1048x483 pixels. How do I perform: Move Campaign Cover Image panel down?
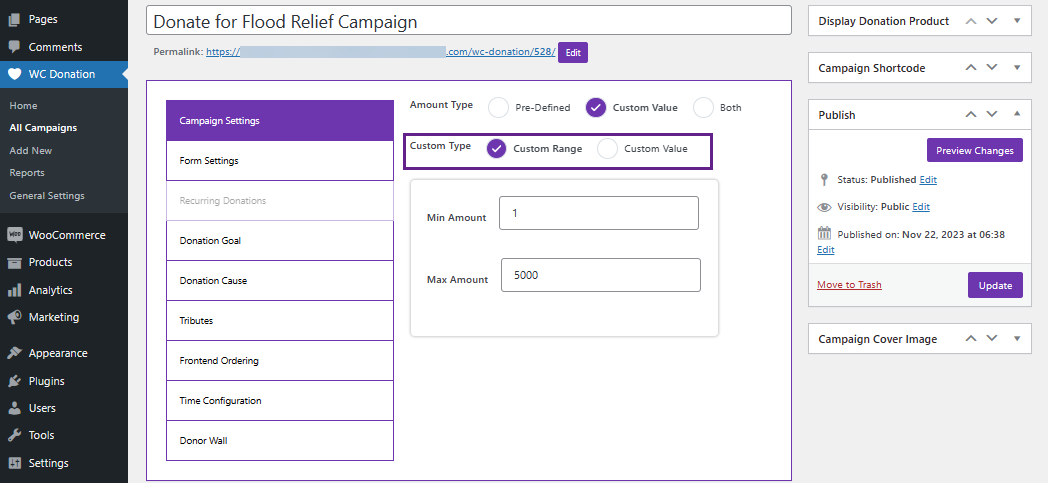[x=993, y=339]
